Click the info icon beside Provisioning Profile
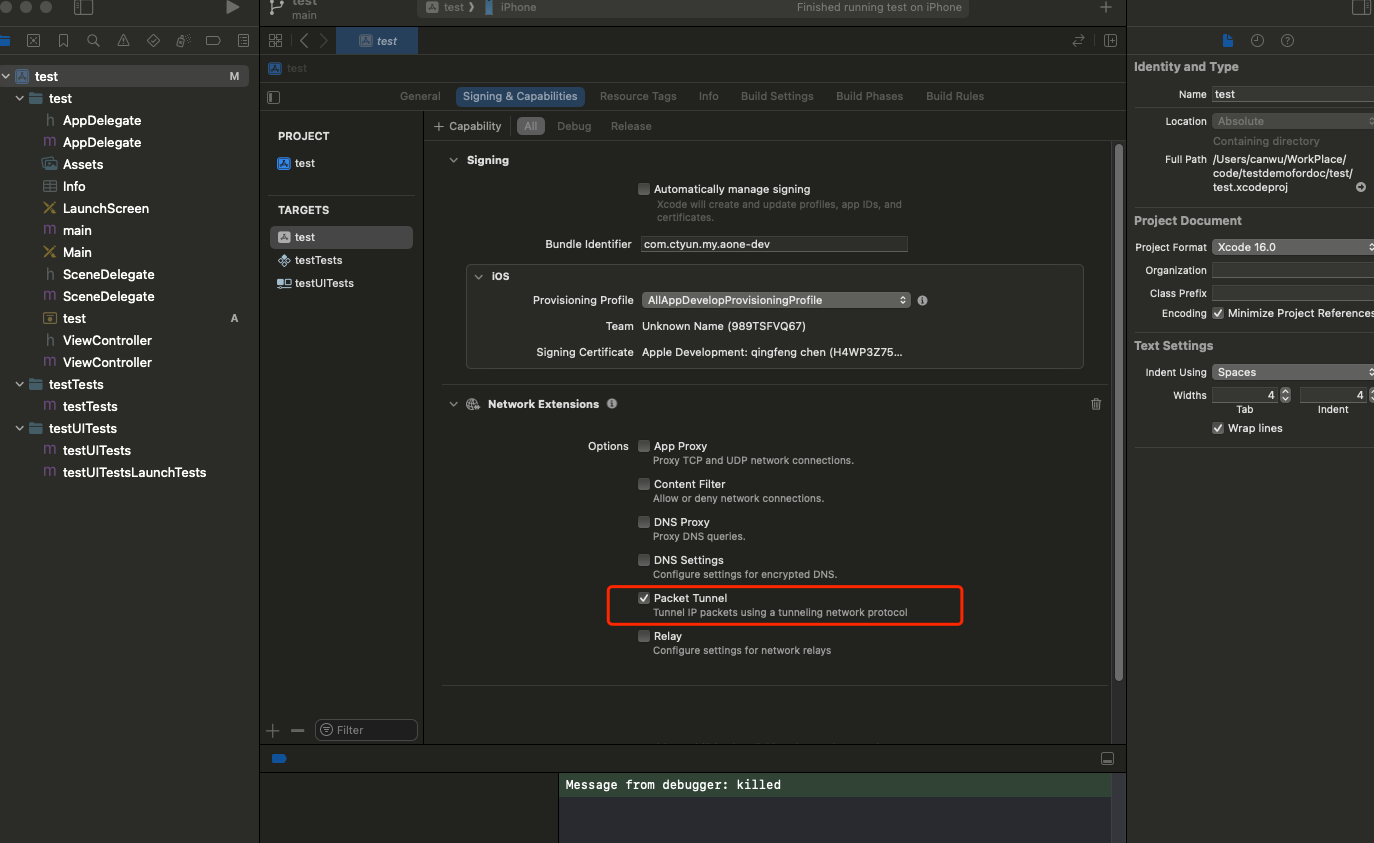 [922, 300]
